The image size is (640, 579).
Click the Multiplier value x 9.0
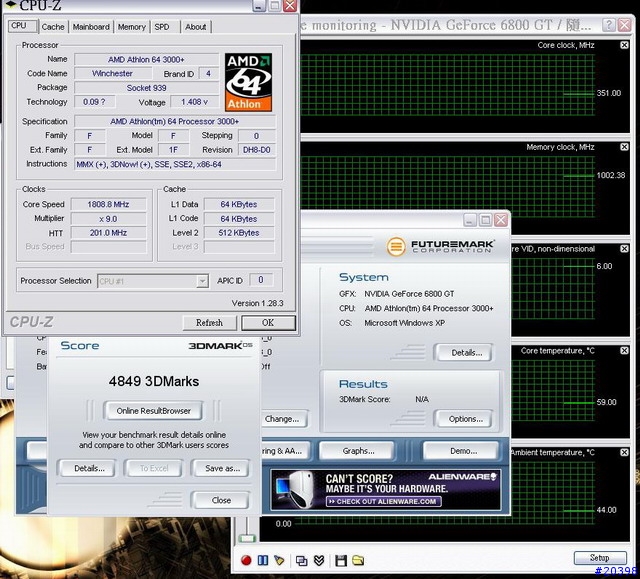[108, 219]
